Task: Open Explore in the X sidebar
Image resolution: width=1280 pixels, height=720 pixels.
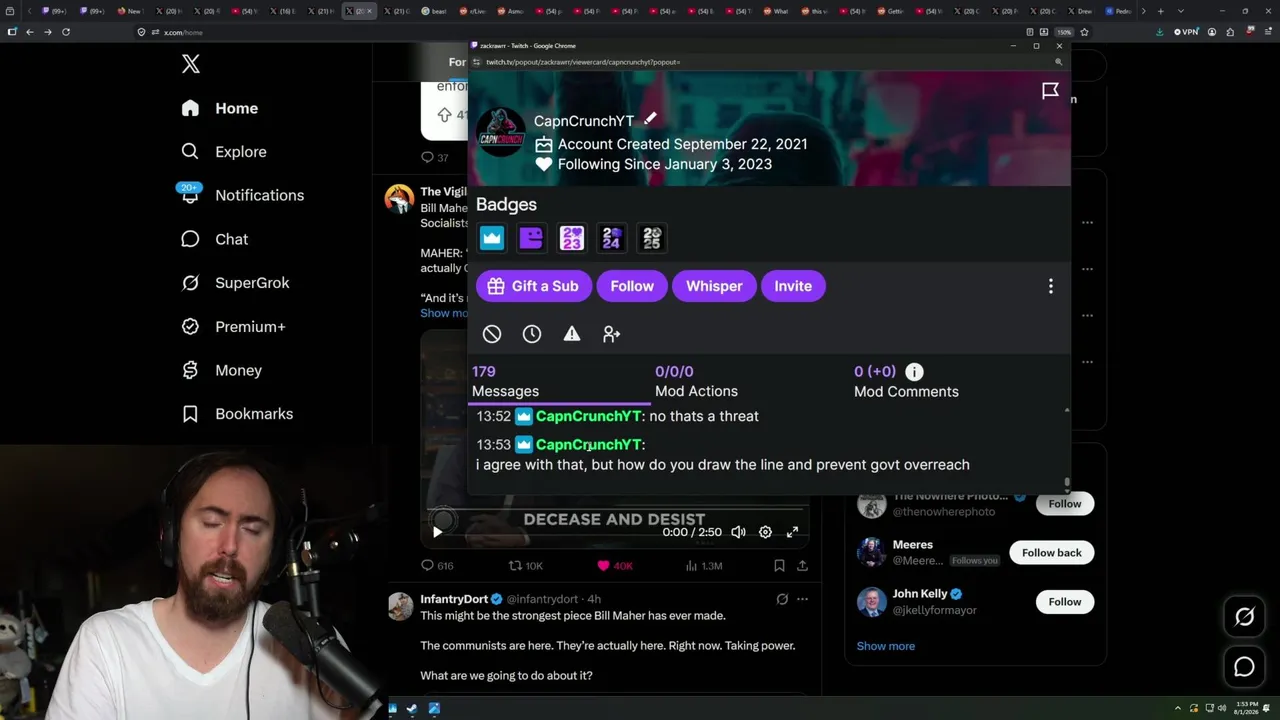Action: 224,152
